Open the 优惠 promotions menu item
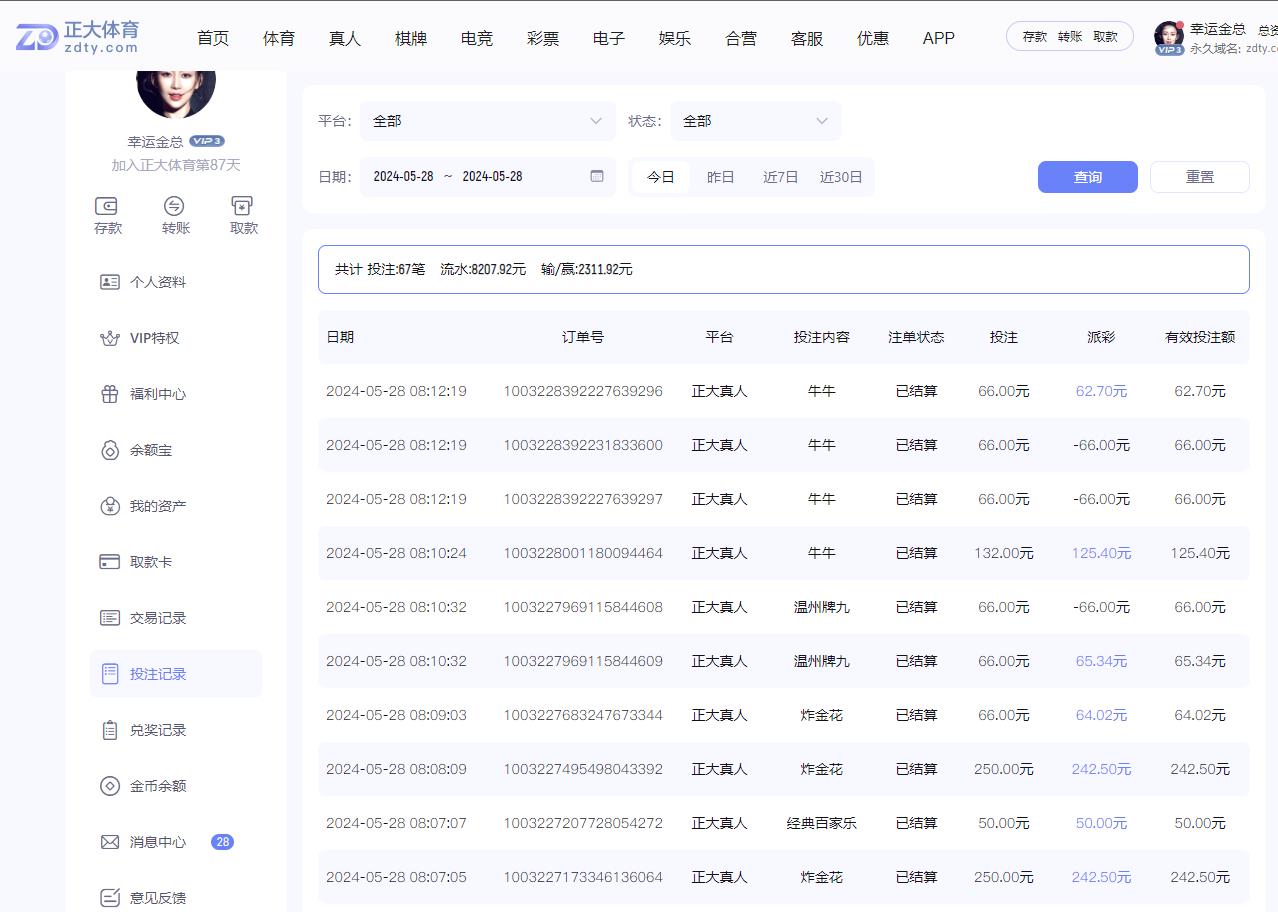The image size is (1278, 912). [872, 38]
